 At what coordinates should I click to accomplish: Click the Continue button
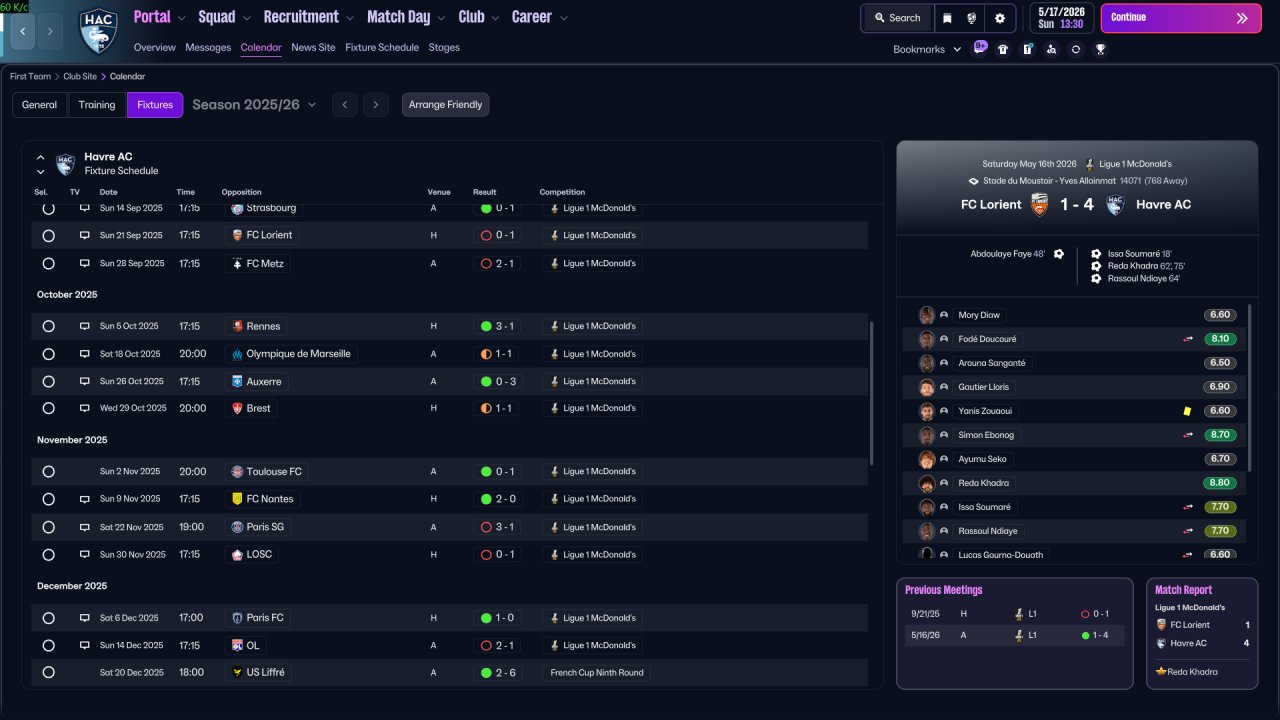(1181, 18)
